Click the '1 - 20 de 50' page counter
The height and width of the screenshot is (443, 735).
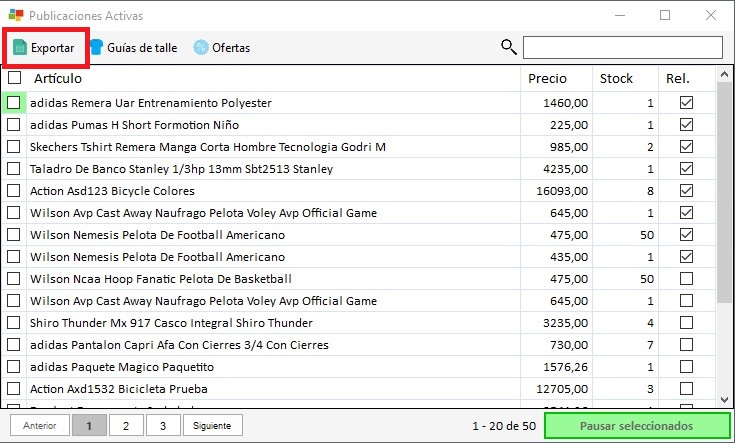click(504, 426)
